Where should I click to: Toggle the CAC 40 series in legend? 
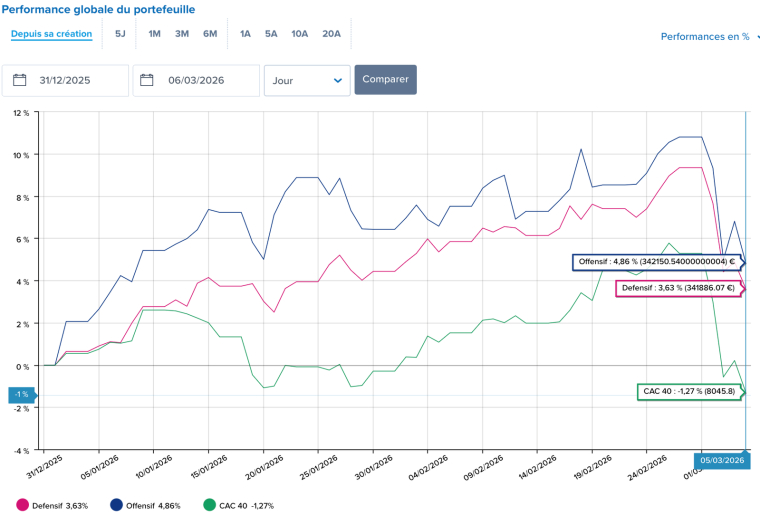pos(238,506)
